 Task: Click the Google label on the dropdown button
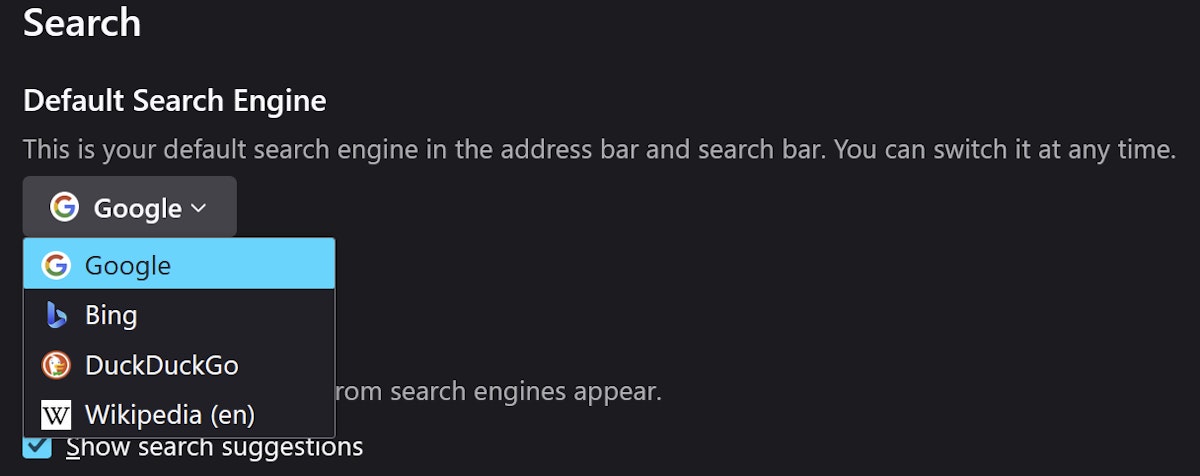coord(137,208)
